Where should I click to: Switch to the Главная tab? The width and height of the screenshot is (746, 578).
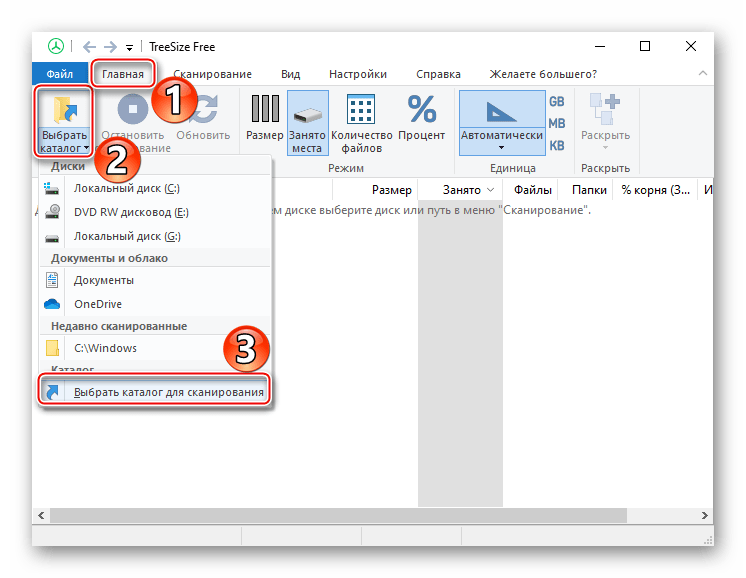pyautogui.click(x=123, y=74)
